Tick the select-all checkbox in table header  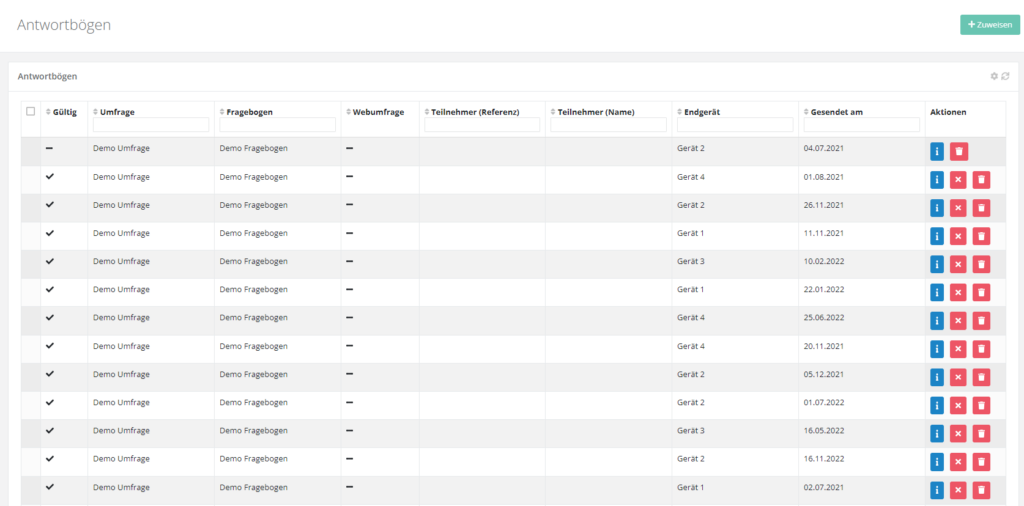[x=30, y=112]
